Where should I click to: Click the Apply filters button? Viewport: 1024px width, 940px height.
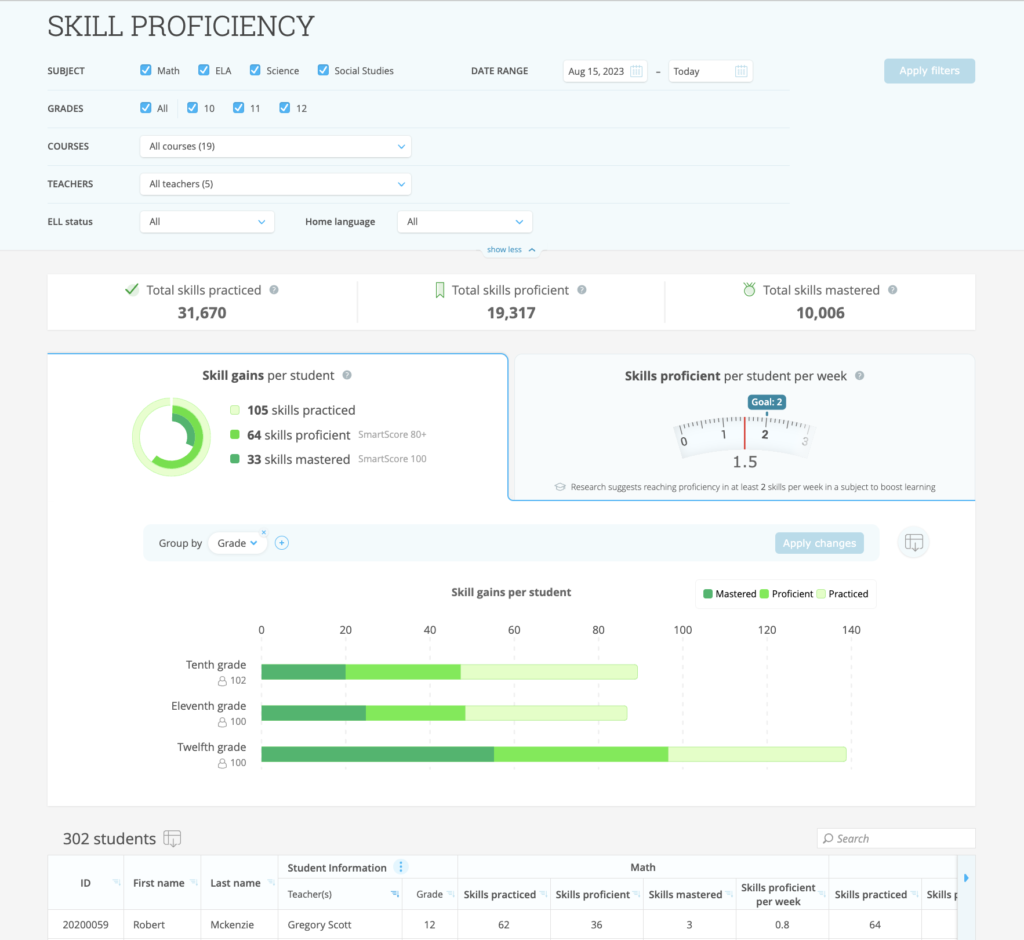point(929,71)
